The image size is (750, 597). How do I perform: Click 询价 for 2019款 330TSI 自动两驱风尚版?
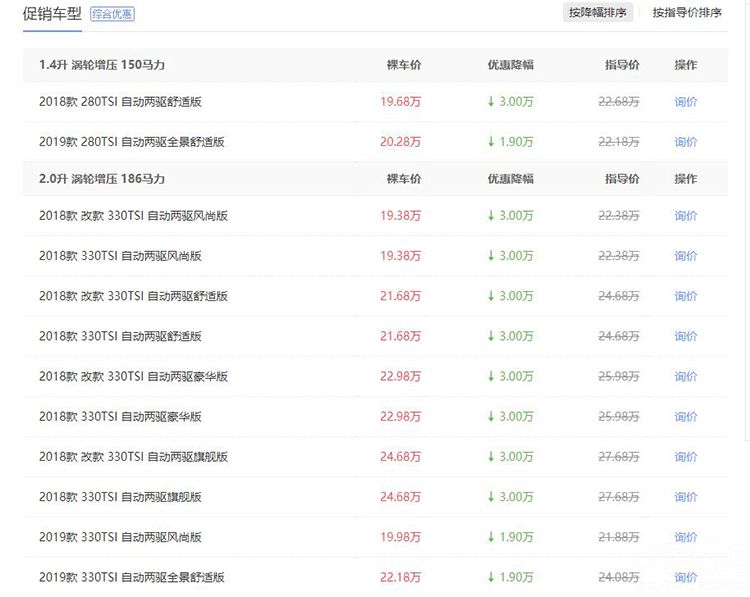click(x=685, y=537)
